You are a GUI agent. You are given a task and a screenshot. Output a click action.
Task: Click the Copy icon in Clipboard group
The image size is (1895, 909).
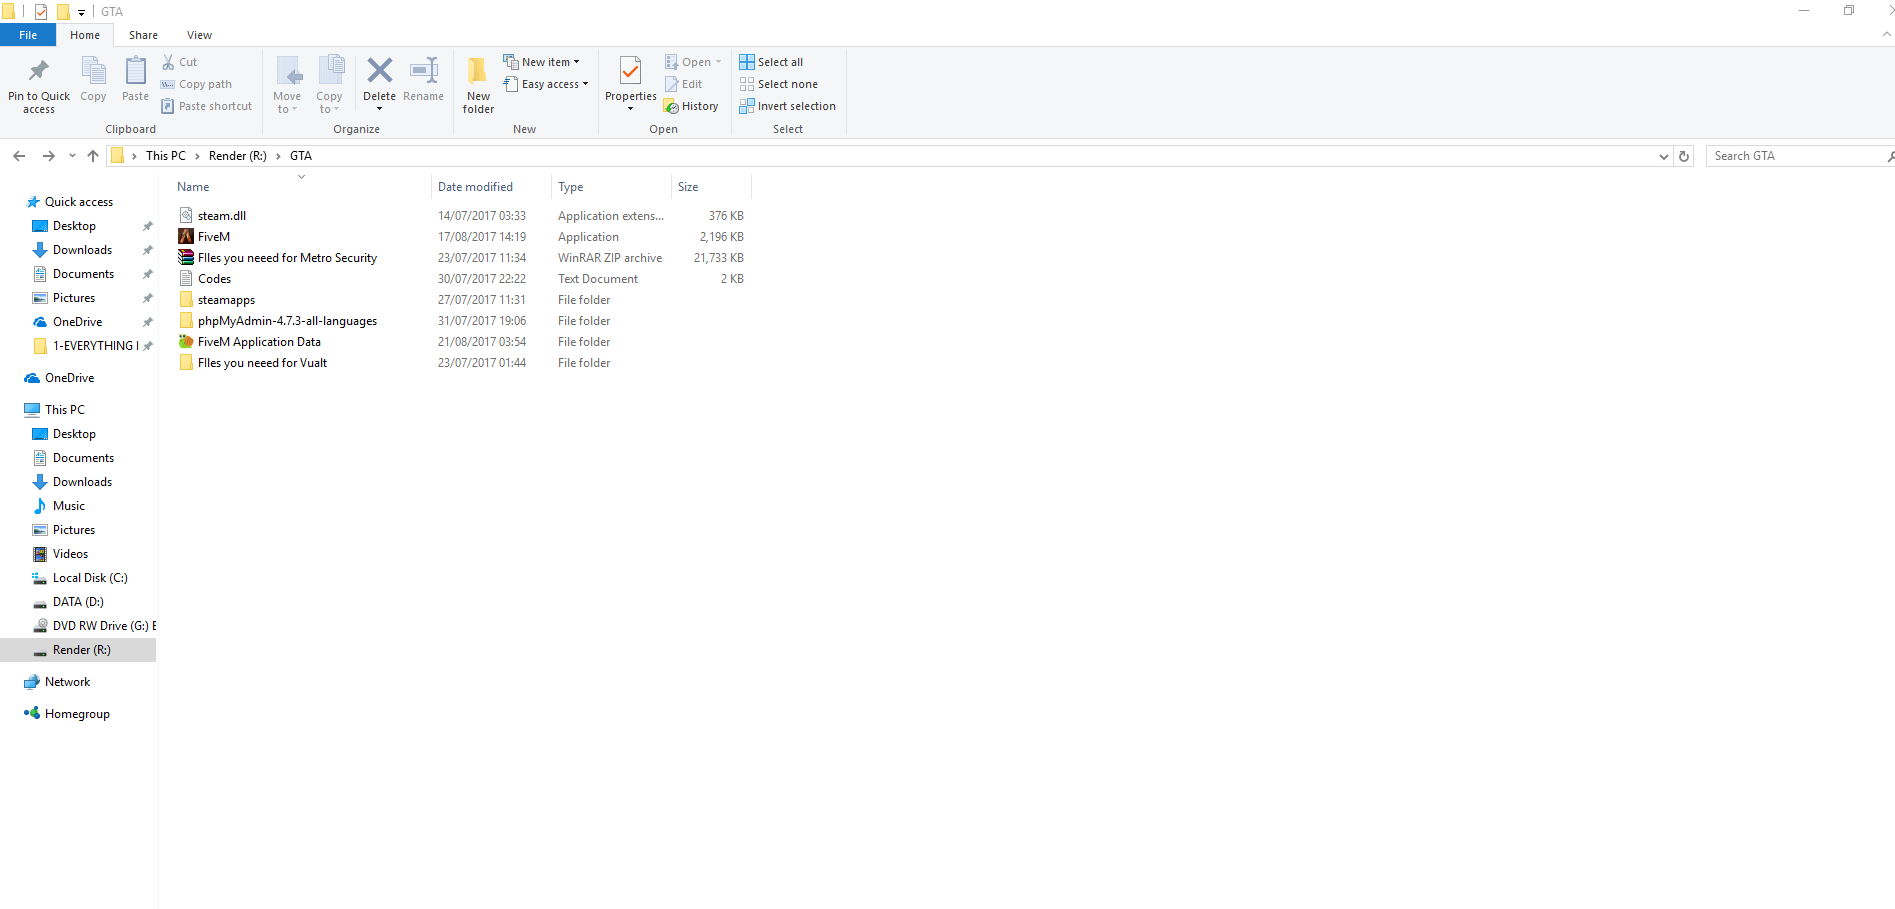click(x=93, y=71)
